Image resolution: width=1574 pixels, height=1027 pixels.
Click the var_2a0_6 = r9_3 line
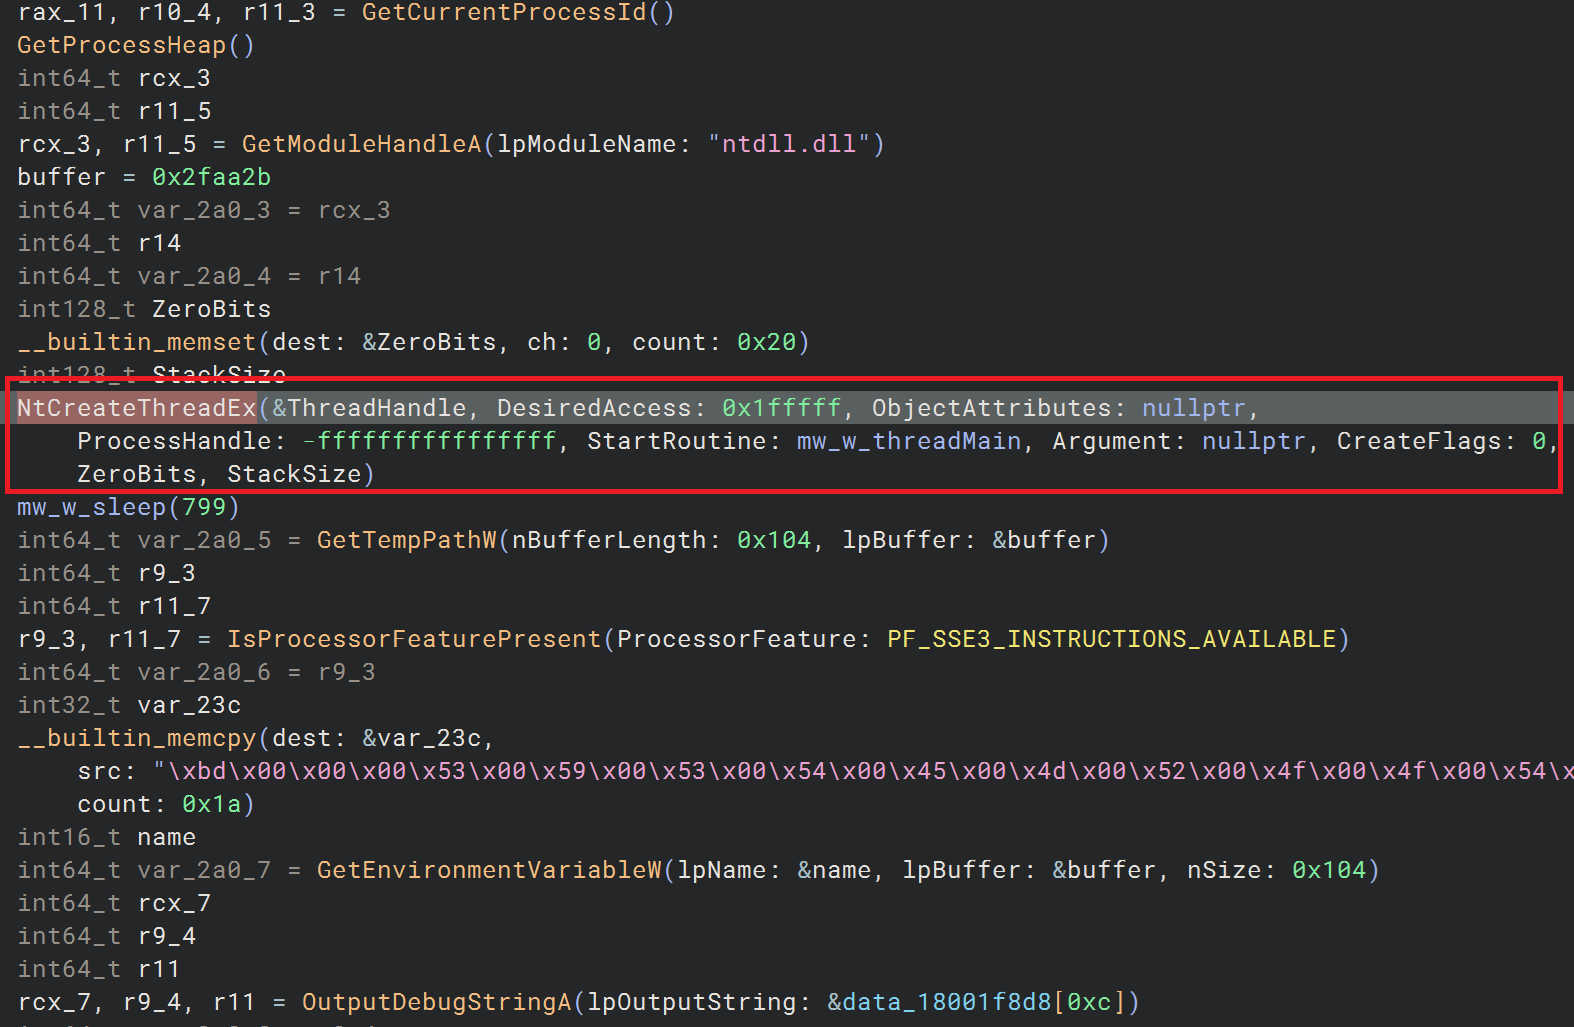point(196,672)
